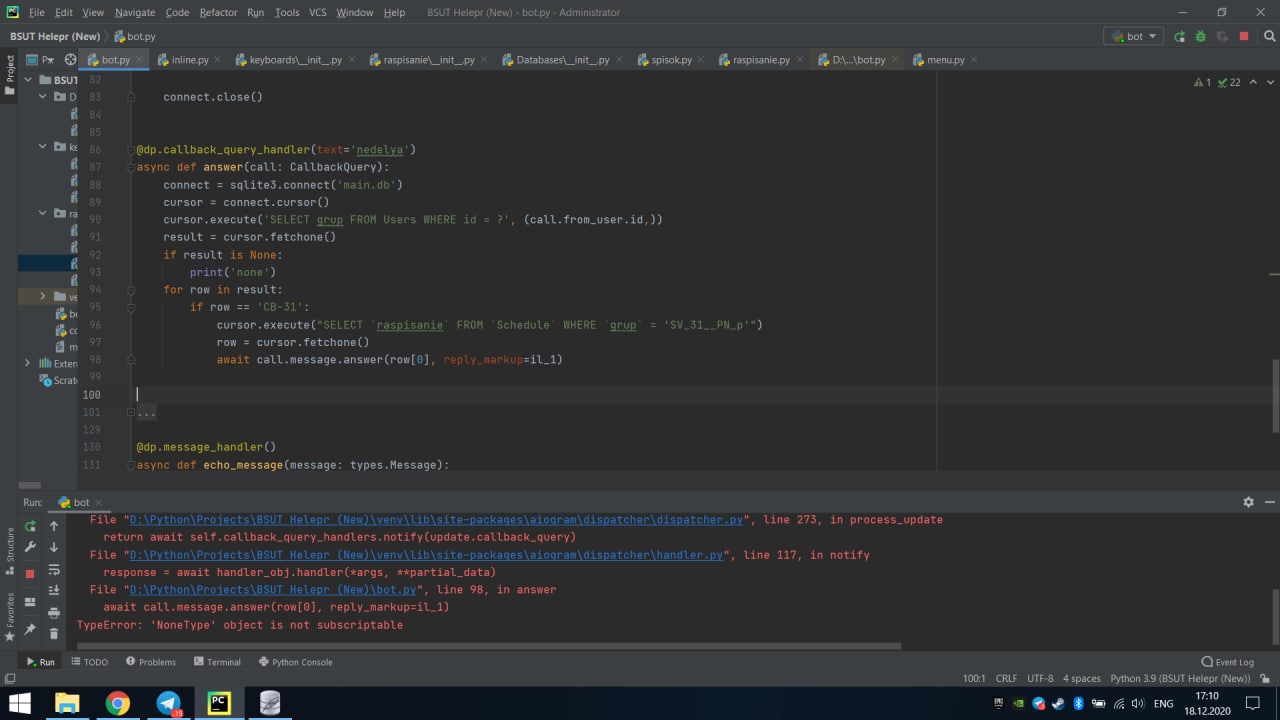Open the File menu

point(37,12)
